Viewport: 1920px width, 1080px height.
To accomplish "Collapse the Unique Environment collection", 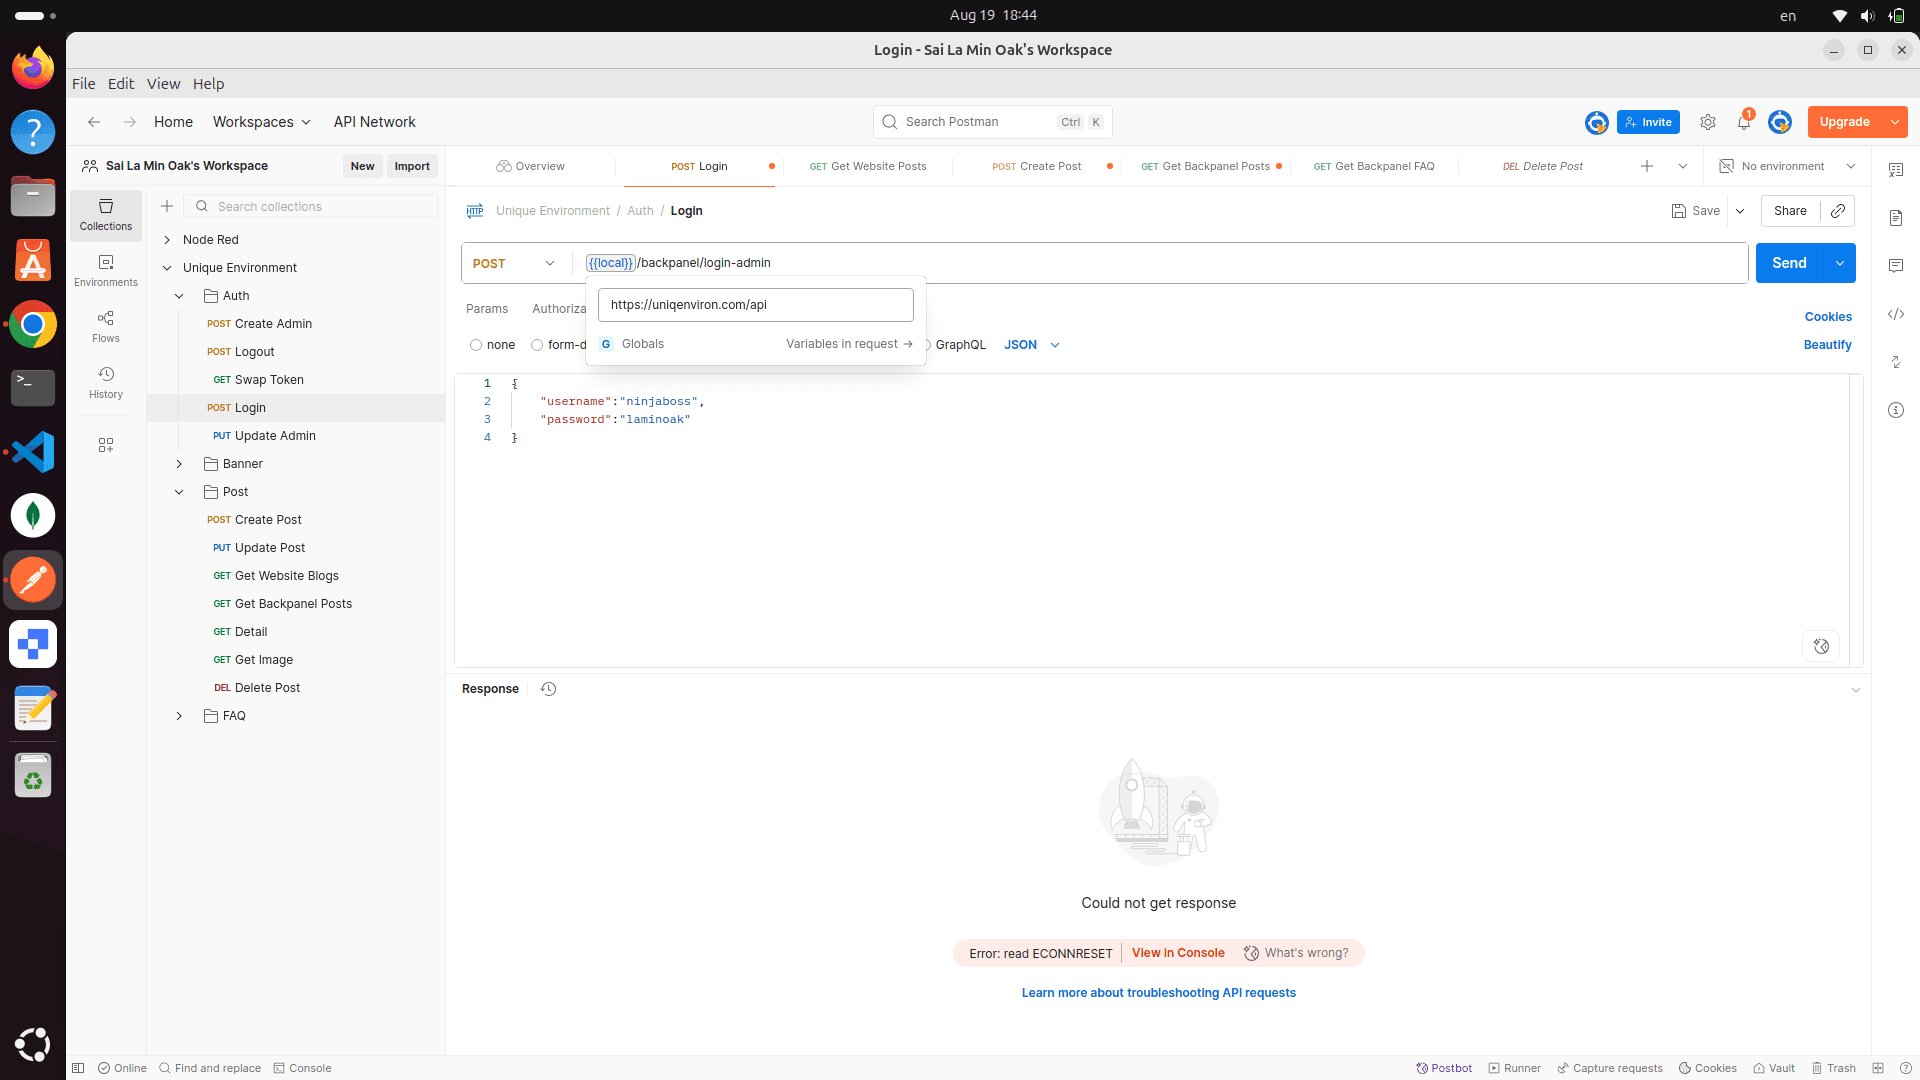I will (x=167, y=268).
